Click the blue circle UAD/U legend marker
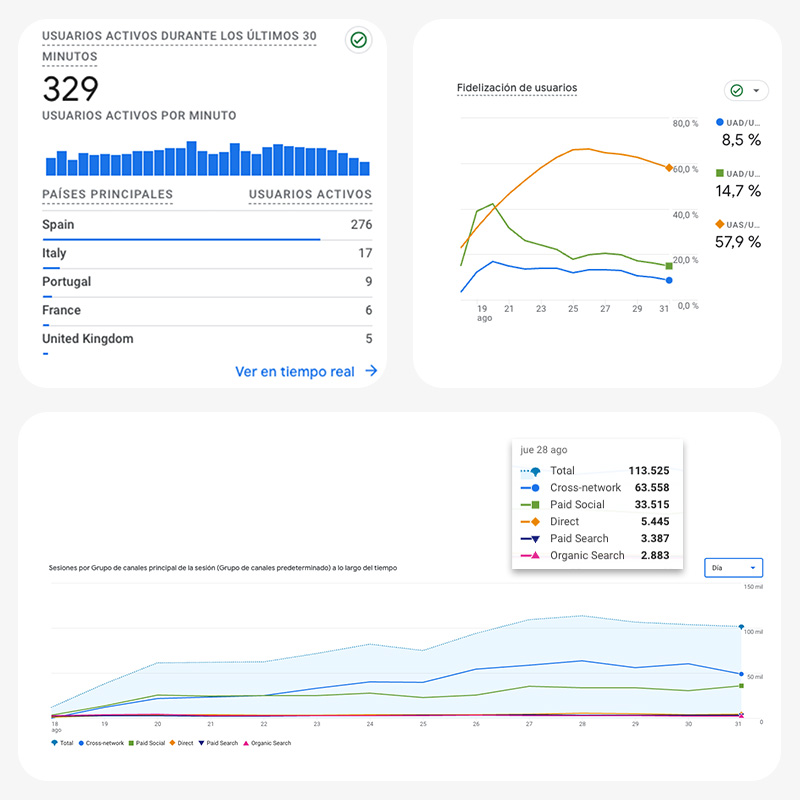 (x=720, y=122)
